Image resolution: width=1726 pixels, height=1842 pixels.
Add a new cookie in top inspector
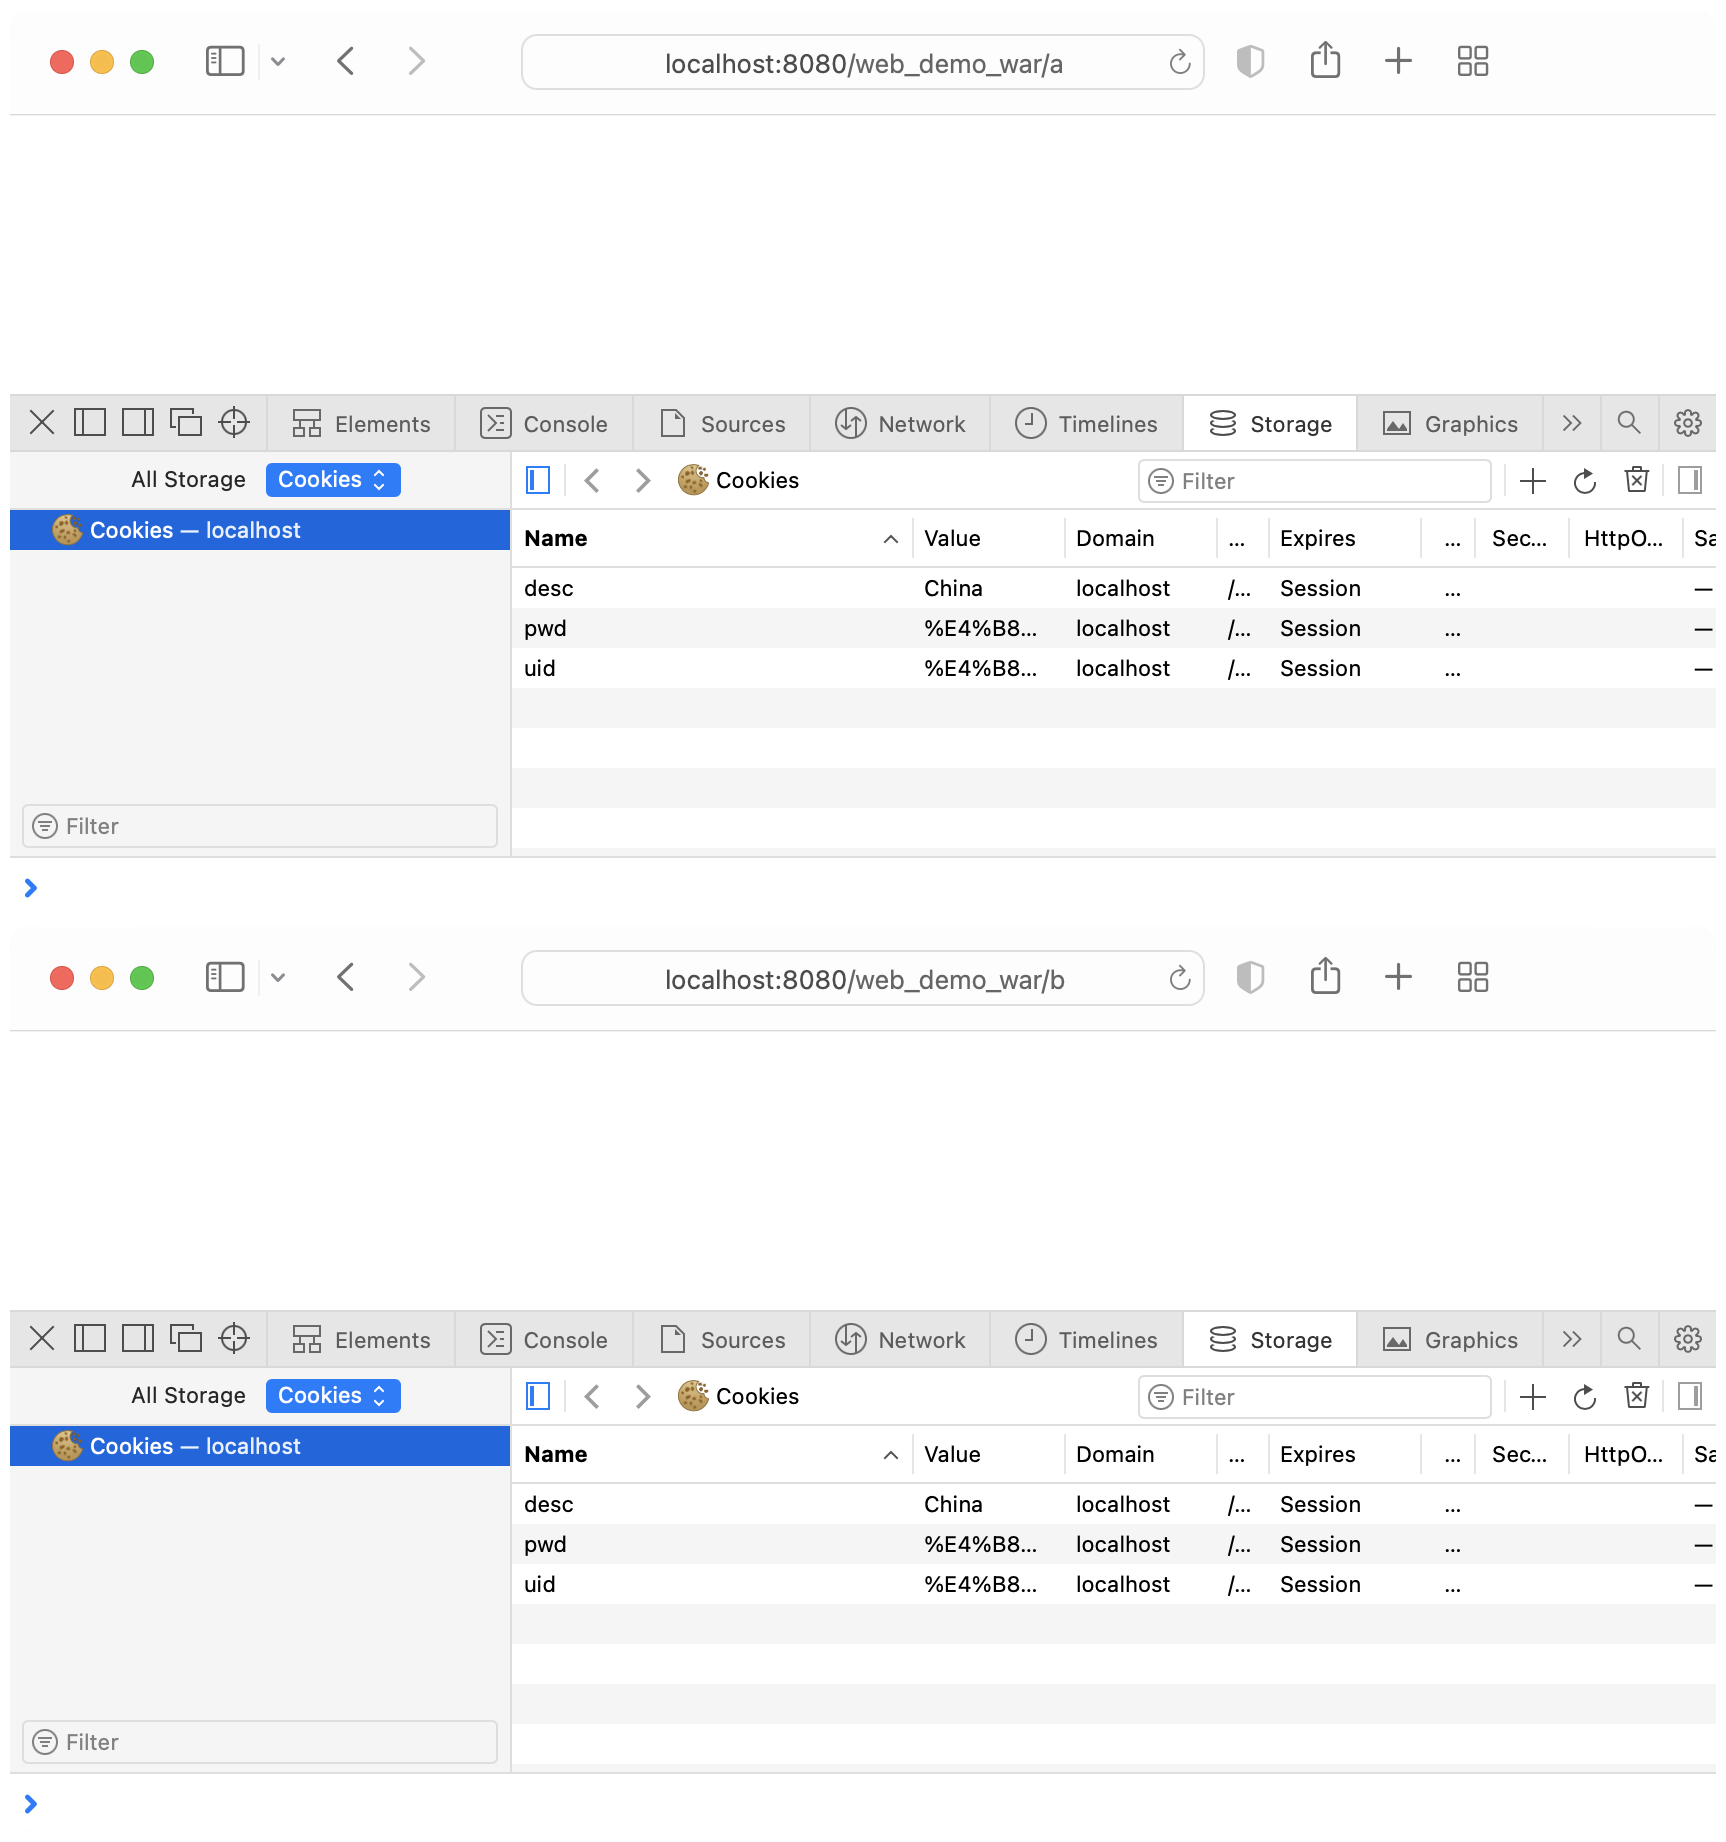pyautogui.click(x=1532, y=481)
